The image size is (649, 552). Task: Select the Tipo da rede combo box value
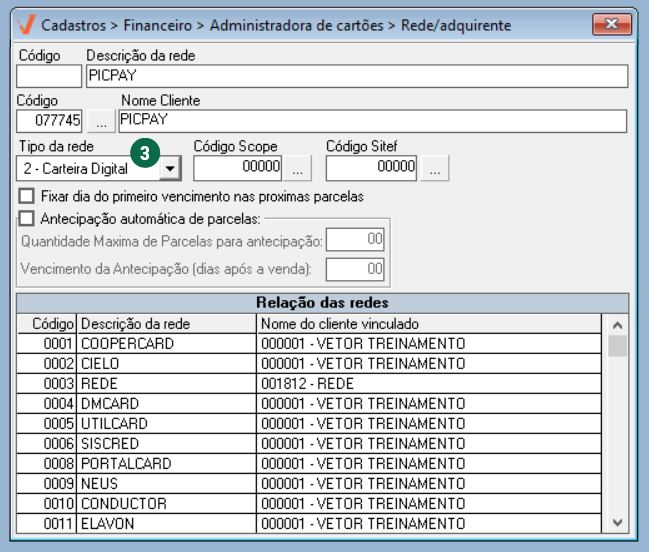pyautogui.click(x=88, y=168)
